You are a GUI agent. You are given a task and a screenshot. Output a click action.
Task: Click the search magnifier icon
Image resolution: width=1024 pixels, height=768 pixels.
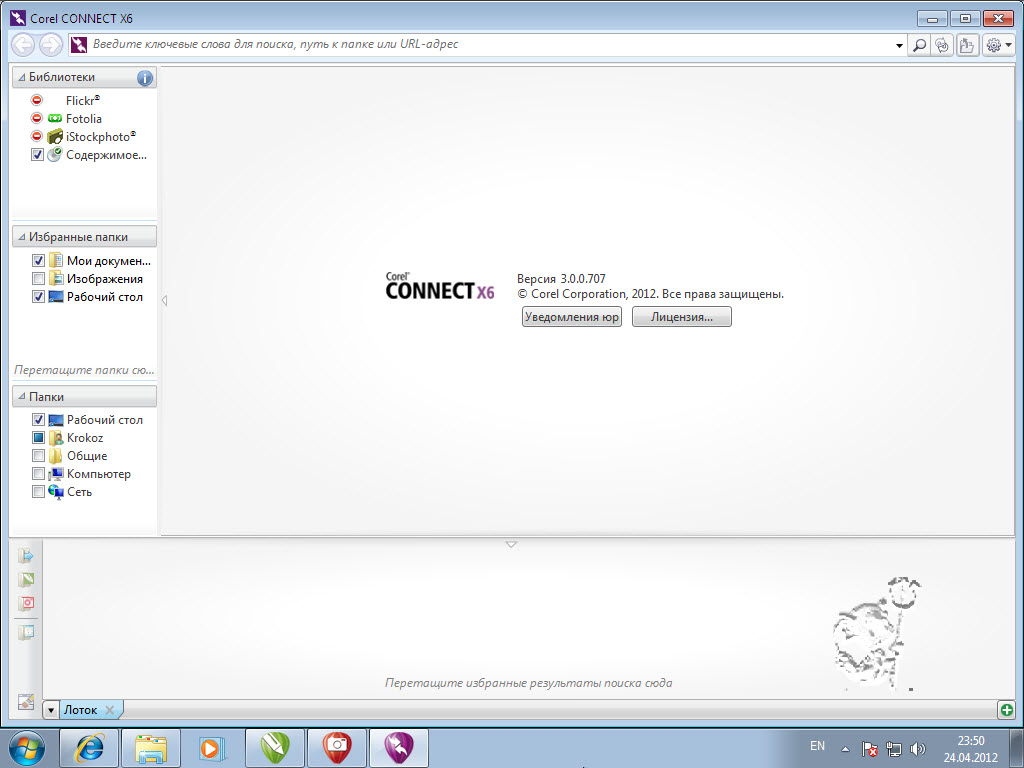(x=919, y=45)
